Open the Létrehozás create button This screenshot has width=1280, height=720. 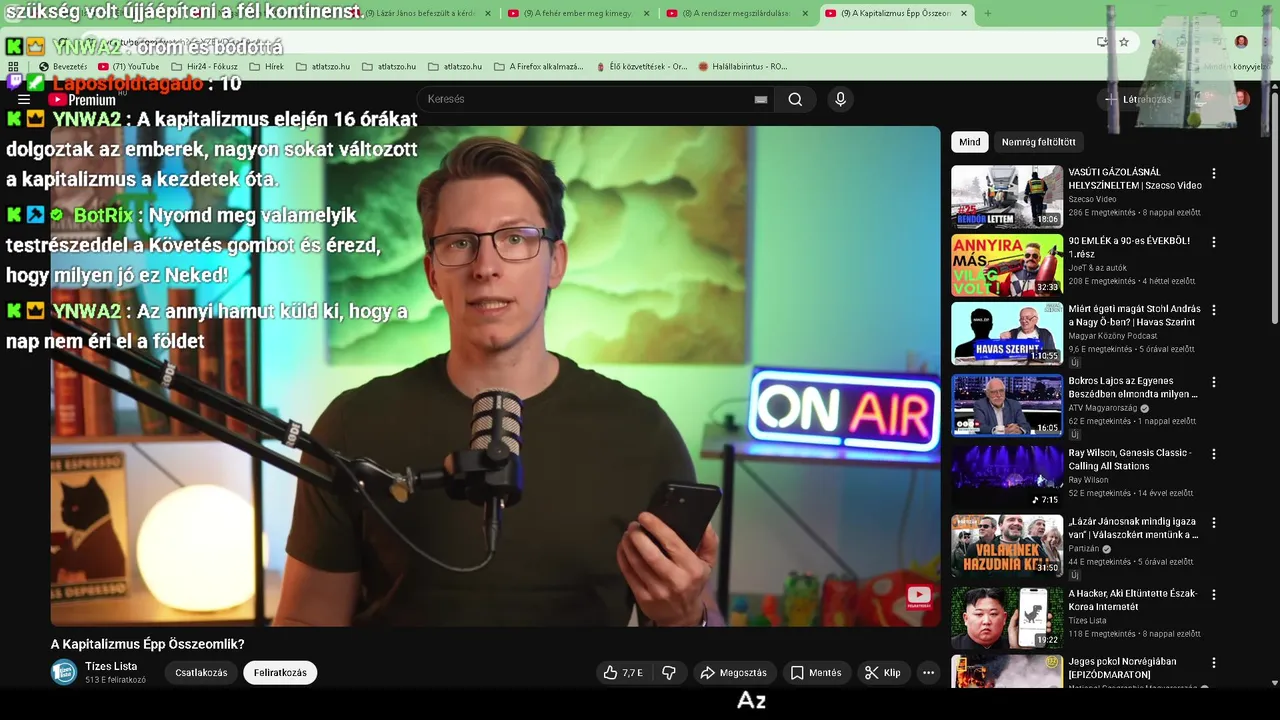point(1139,99)
